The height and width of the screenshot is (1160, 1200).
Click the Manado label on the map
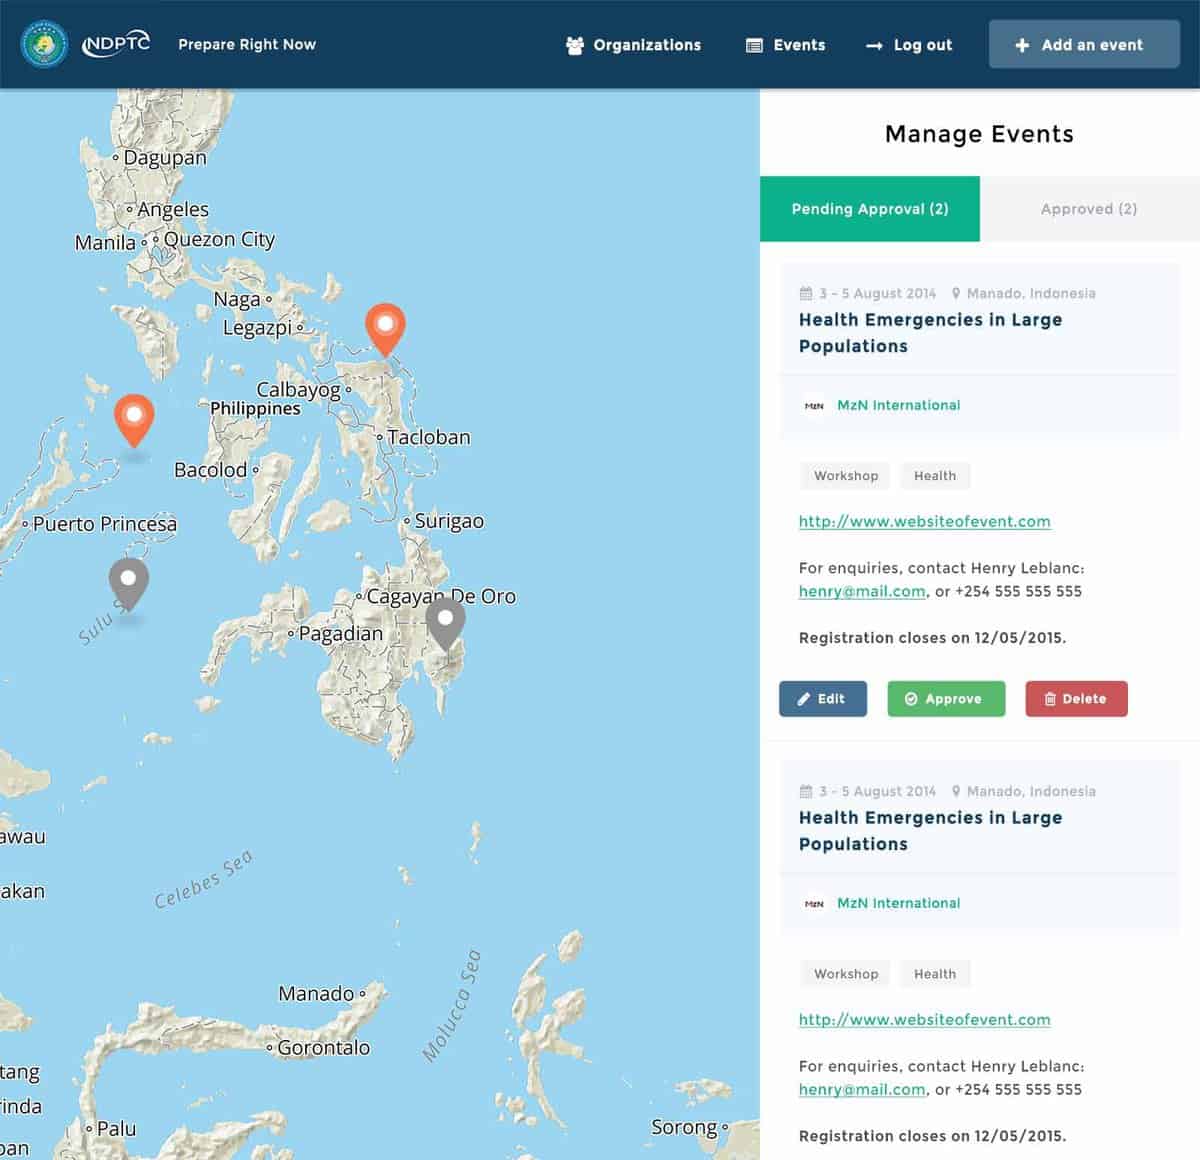coord(316,993)
